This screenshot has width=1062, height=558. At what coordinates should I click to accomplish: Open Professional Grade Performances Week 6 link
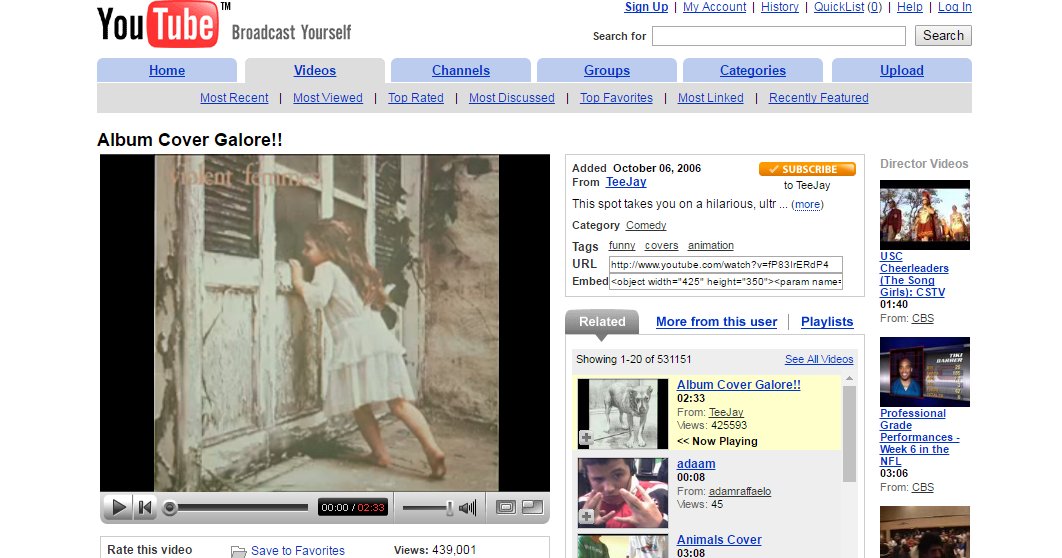(919, 437)
